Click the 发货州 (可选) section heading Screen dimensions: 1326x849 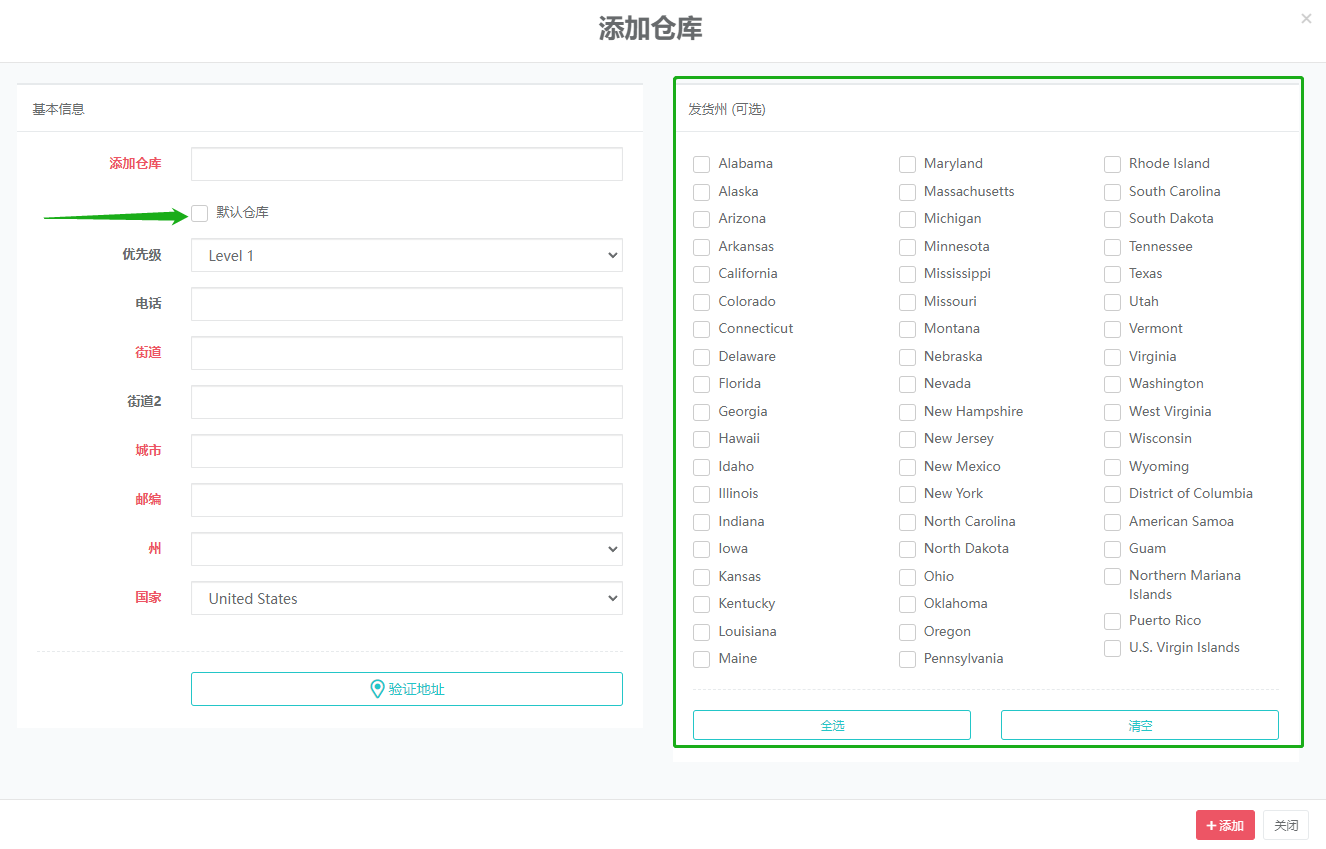[x=727, y=109]
